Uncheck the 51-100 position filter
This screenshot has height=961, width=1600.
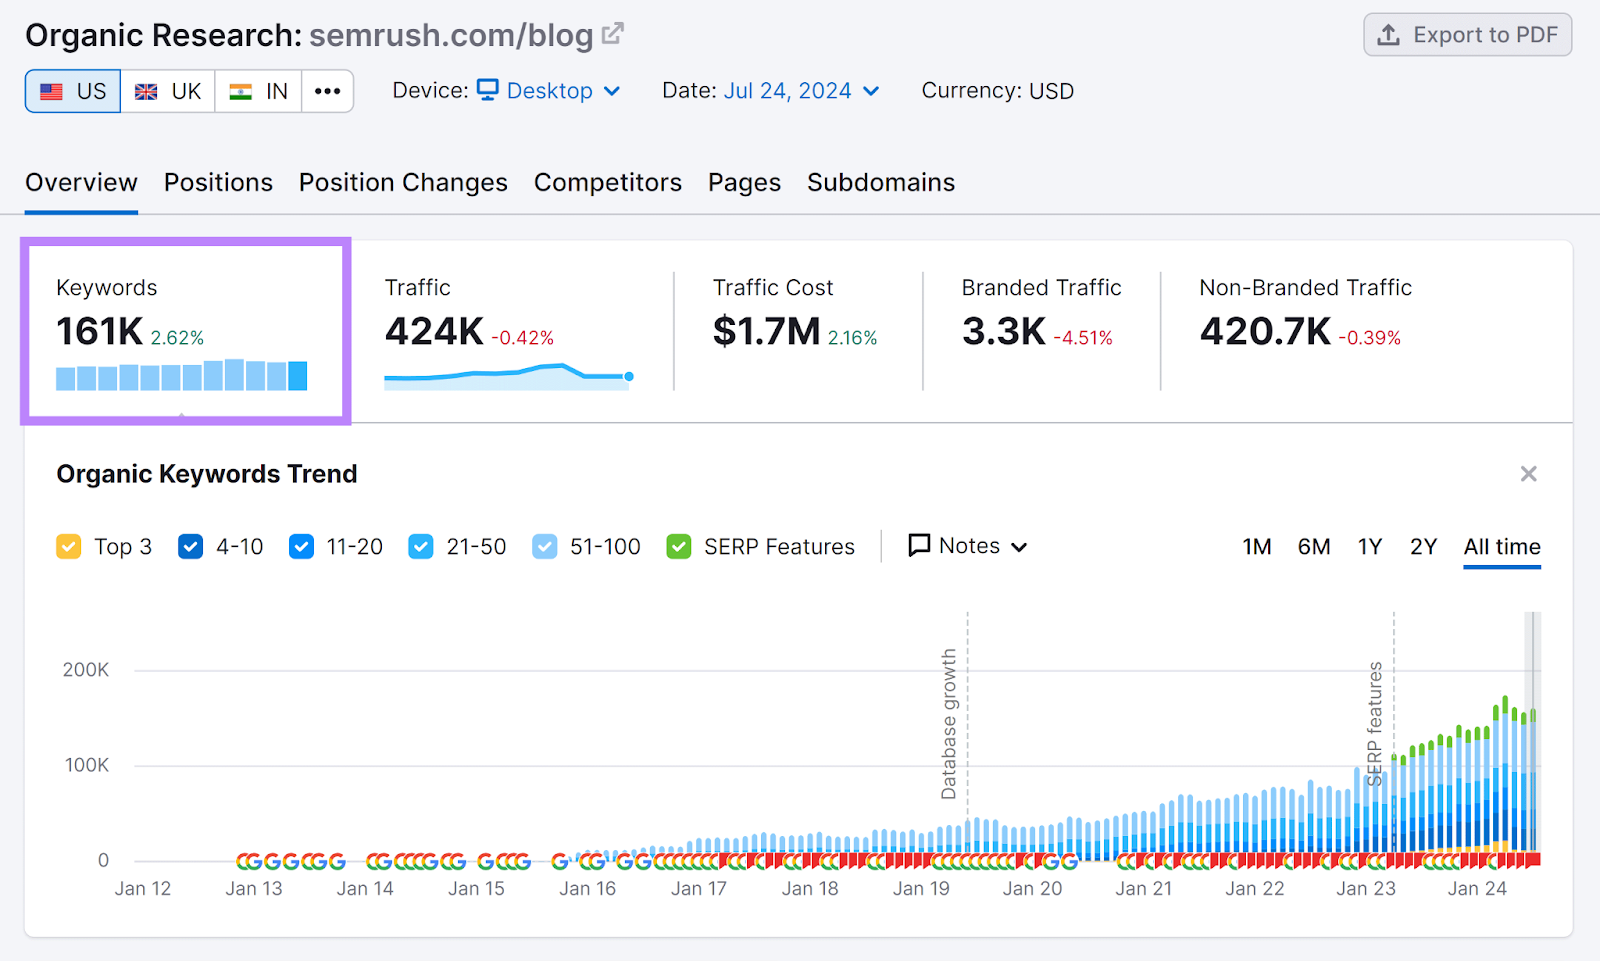[544, 546]
